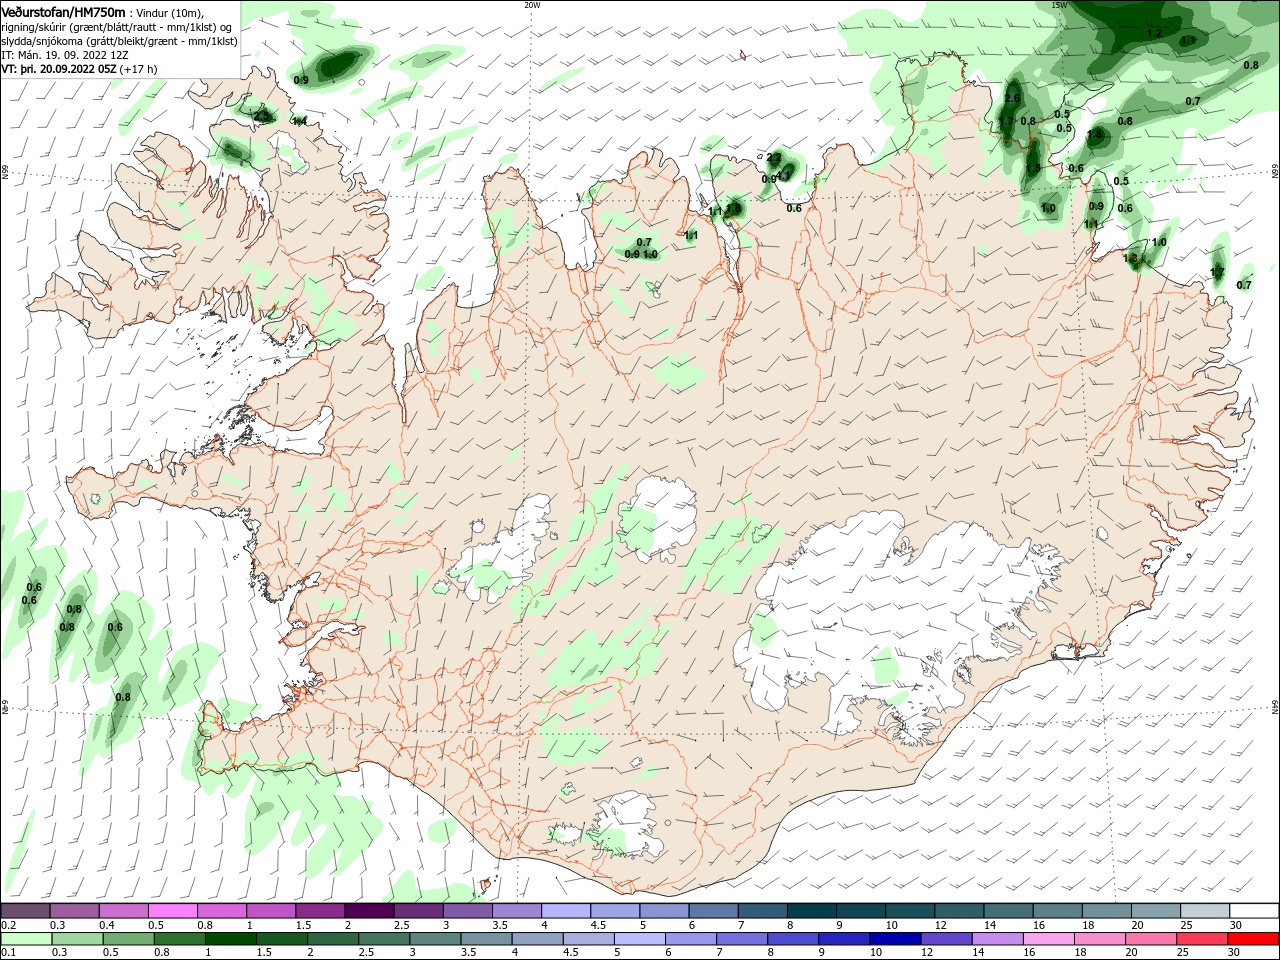
Task: Pick the darkest green swatch after 1 in the bottom legend row
Action: (230, 939)
